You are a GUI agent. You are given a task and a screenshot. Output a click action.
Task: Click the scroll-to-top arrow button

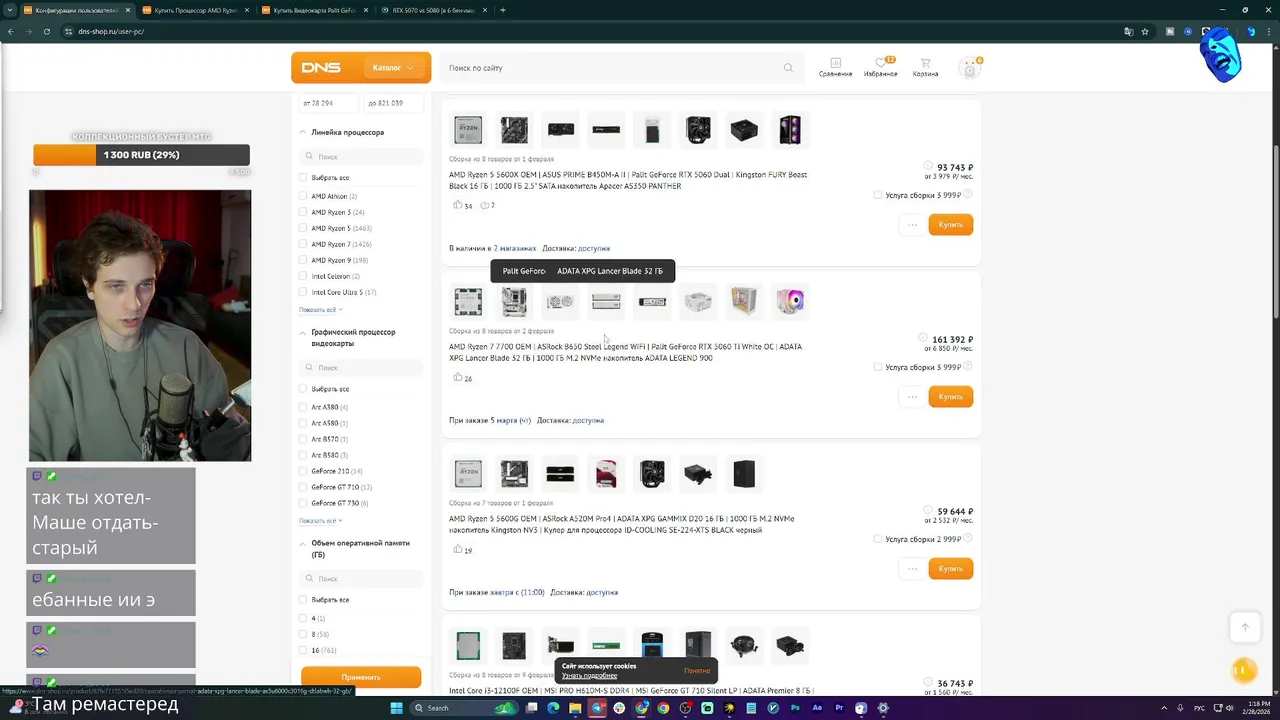tap(1245, 627)
